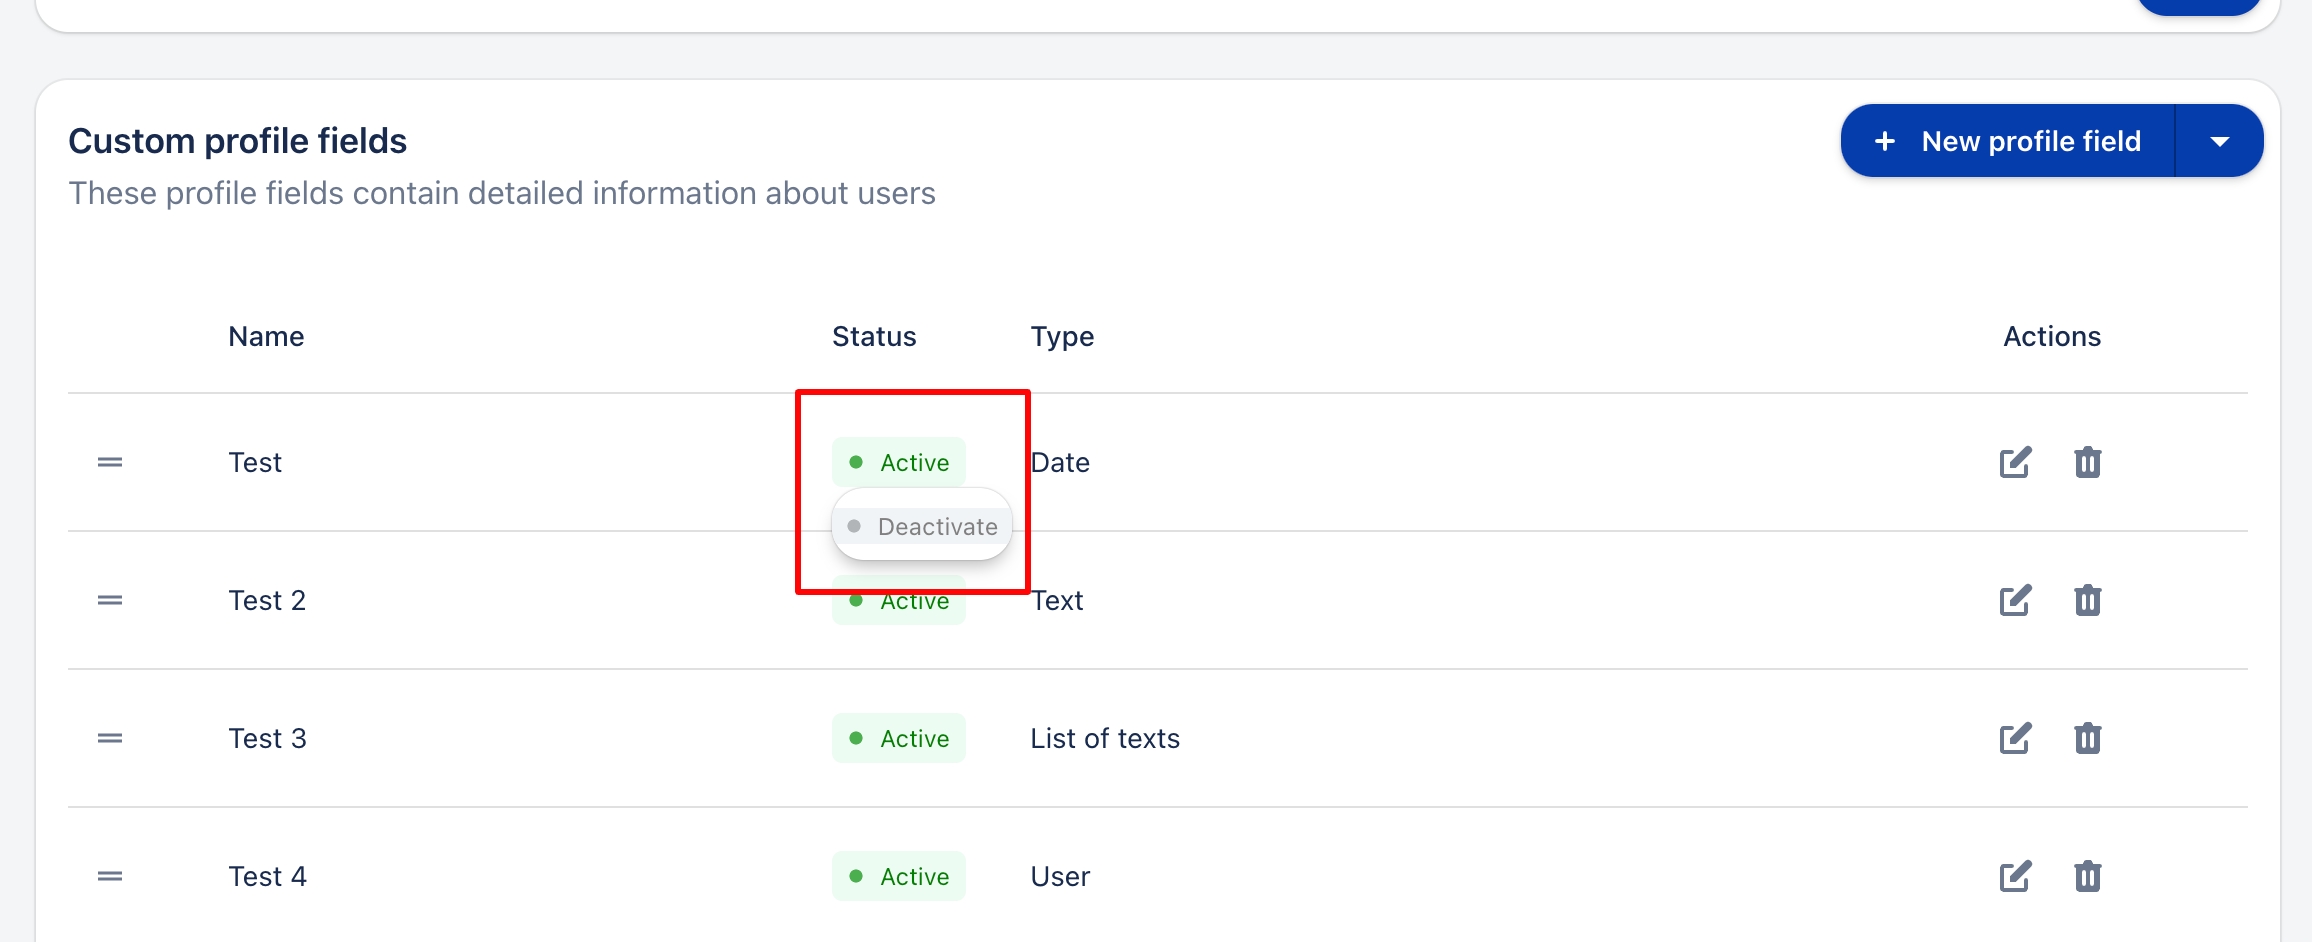The height and width of the screenshot is (942, 2312).
Task: Click the edit icon for Test
Action: [x=2014, y=462]
